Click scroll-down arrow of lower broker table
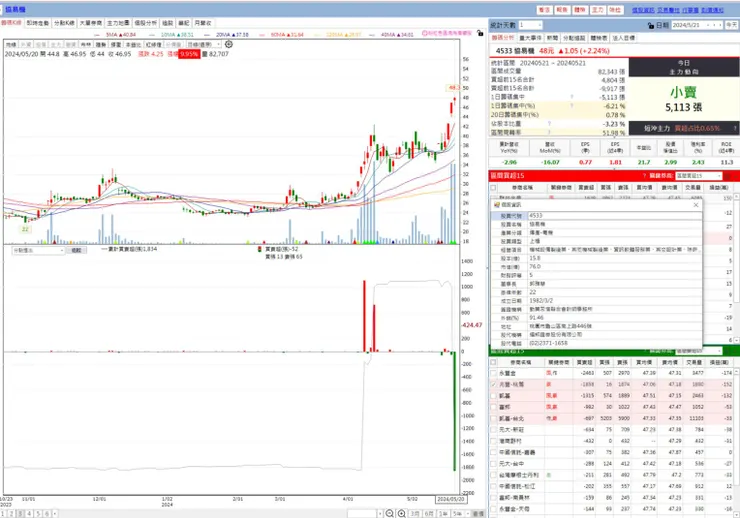This screenshot has width=740, height=518. coord(736,514)
